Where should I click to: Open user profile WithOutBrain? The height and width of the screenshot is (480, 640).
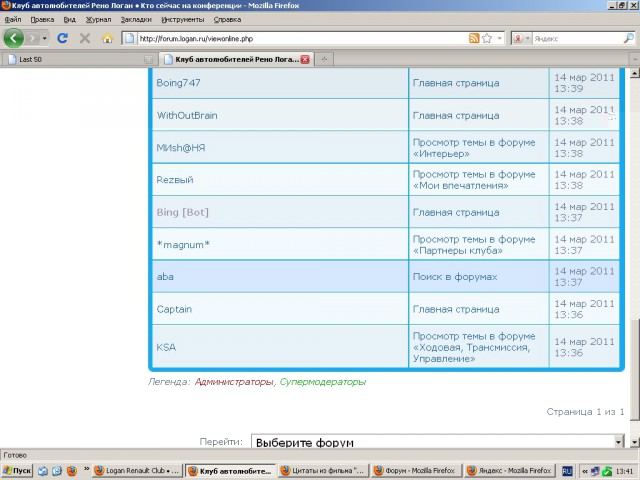click(x=187, y=116)
